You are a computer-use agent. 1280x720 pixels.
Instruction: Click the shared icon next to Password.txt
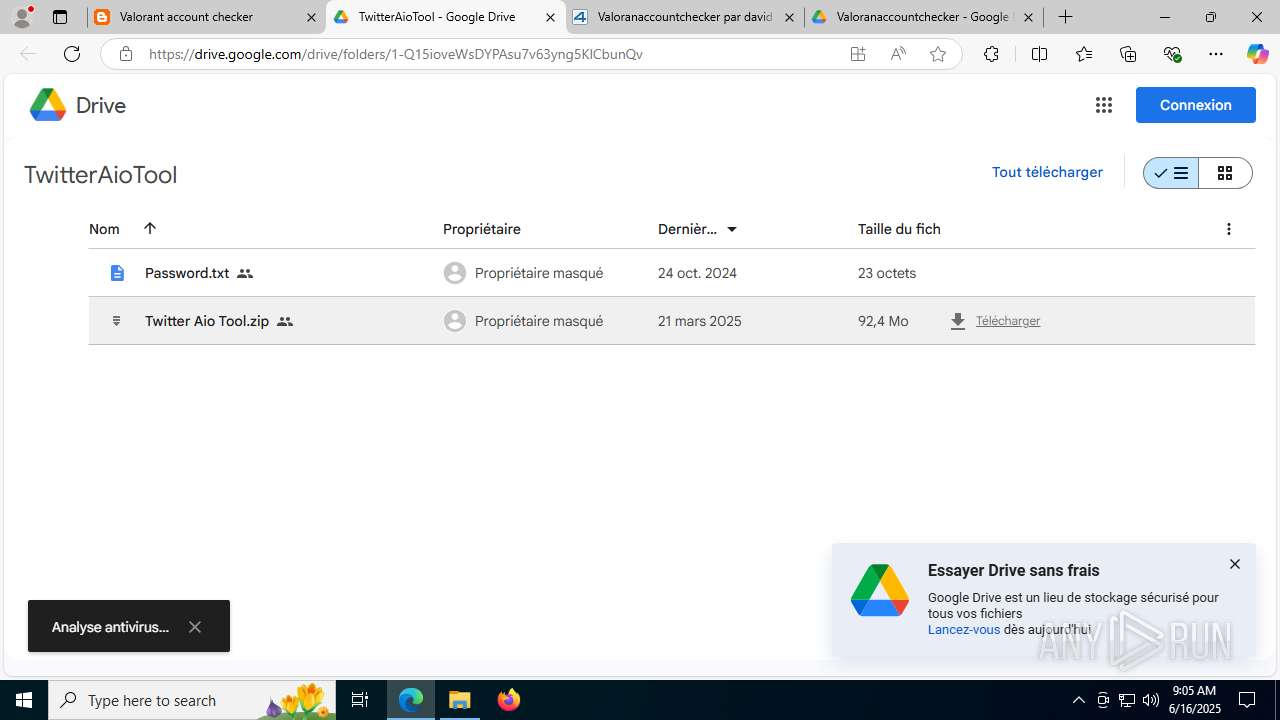245,273
